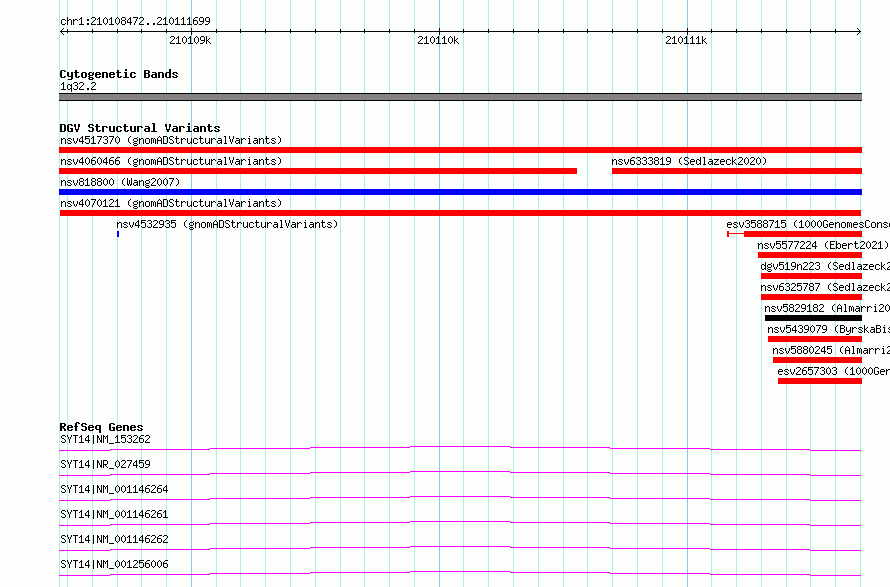Click the red bar under nsv5439079
This screenshot has width=890, height=587.
click(815, 339)
